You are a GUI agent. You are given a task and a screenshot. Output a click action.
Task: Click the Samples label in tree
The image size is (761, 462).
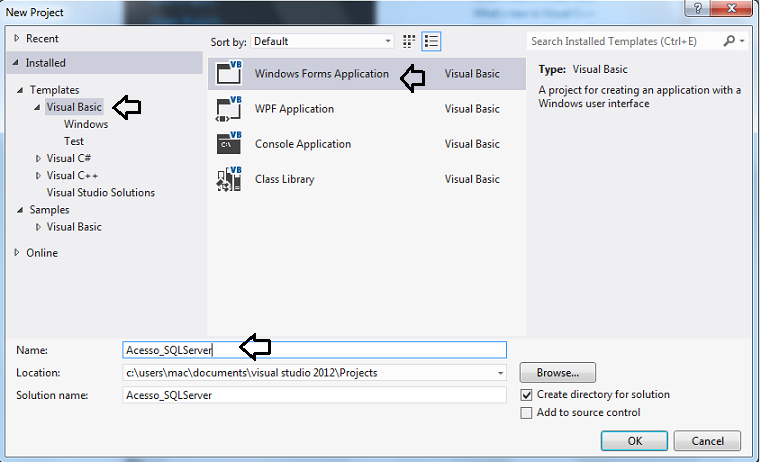click(50, 210)
